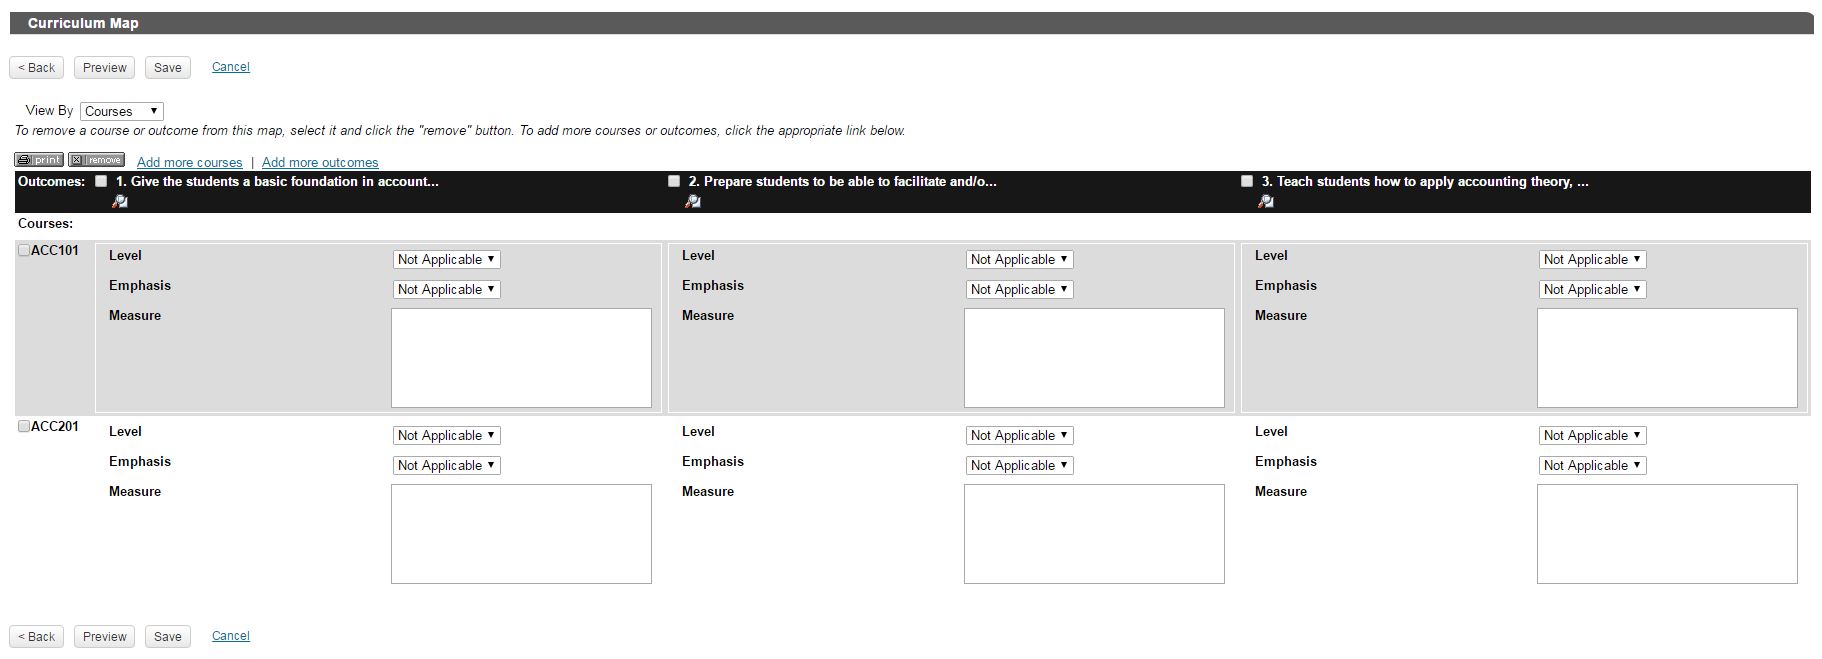Focus ACC201 Measure text box for outcome 2
The width and height of the screenshot is (1822, 659).
1094,534
